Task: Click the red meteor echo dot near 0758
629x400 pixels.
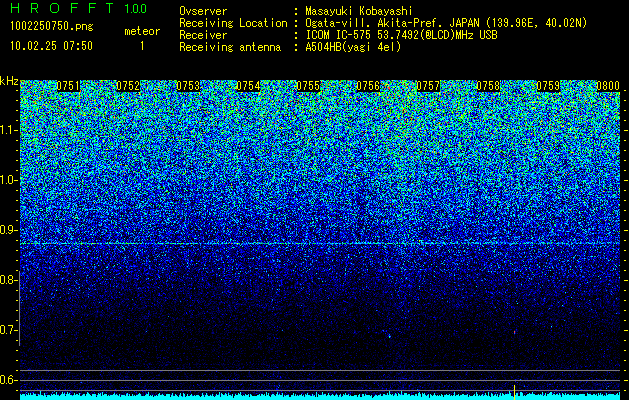Action: [x=514, y=332]
